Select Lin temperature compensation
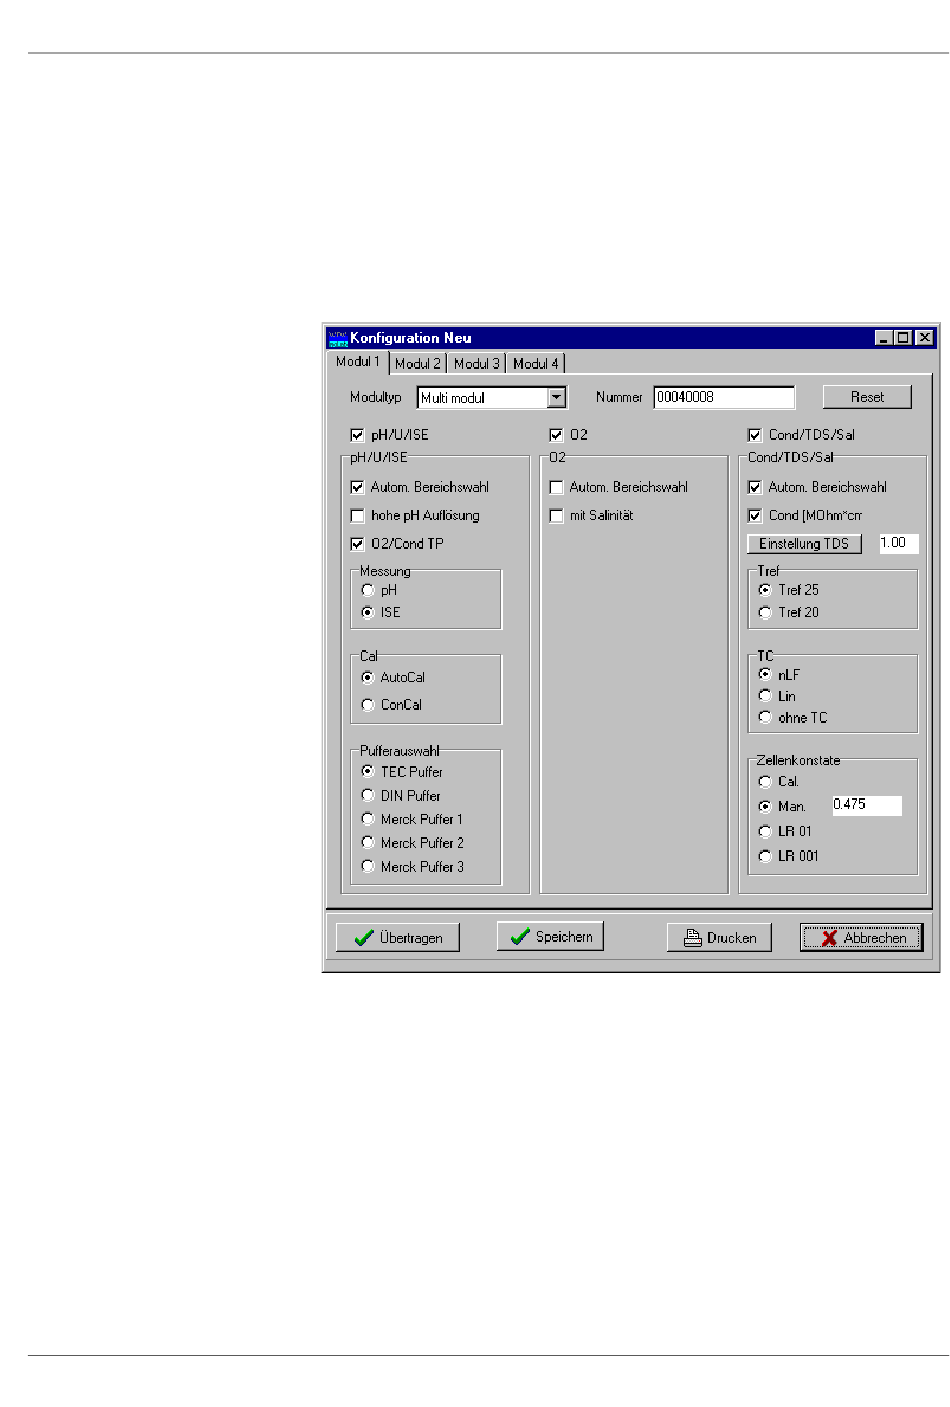The image size is (950, 1407). coord(765,696)
